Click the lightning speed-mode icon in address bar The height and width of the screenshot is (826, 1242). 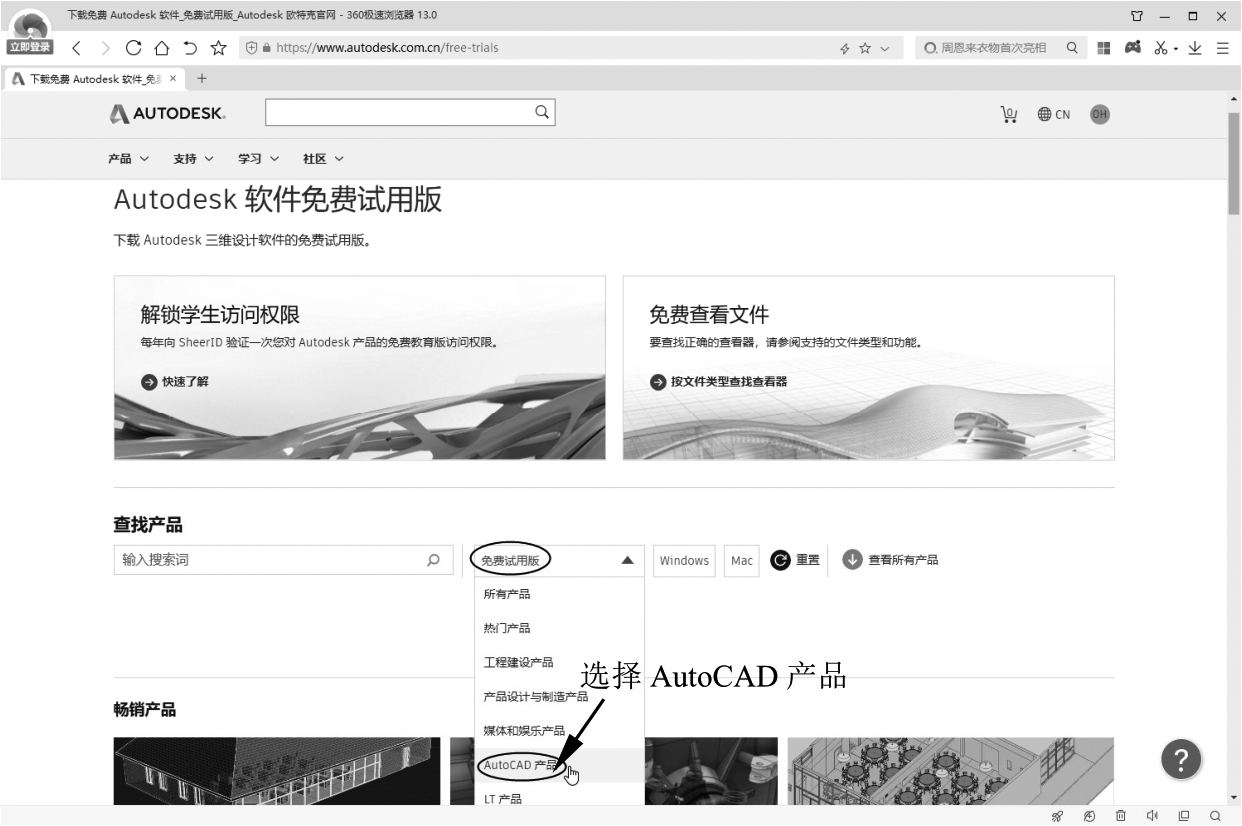tap(845, 48)
